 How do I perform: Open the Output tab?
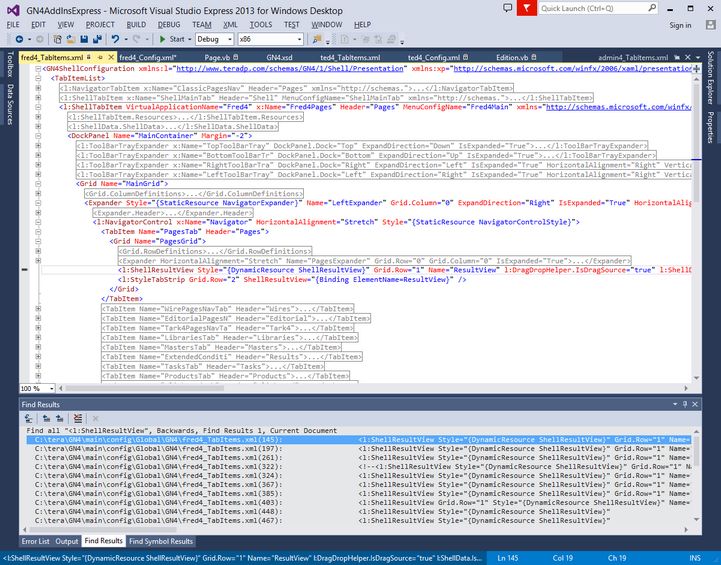67,541
